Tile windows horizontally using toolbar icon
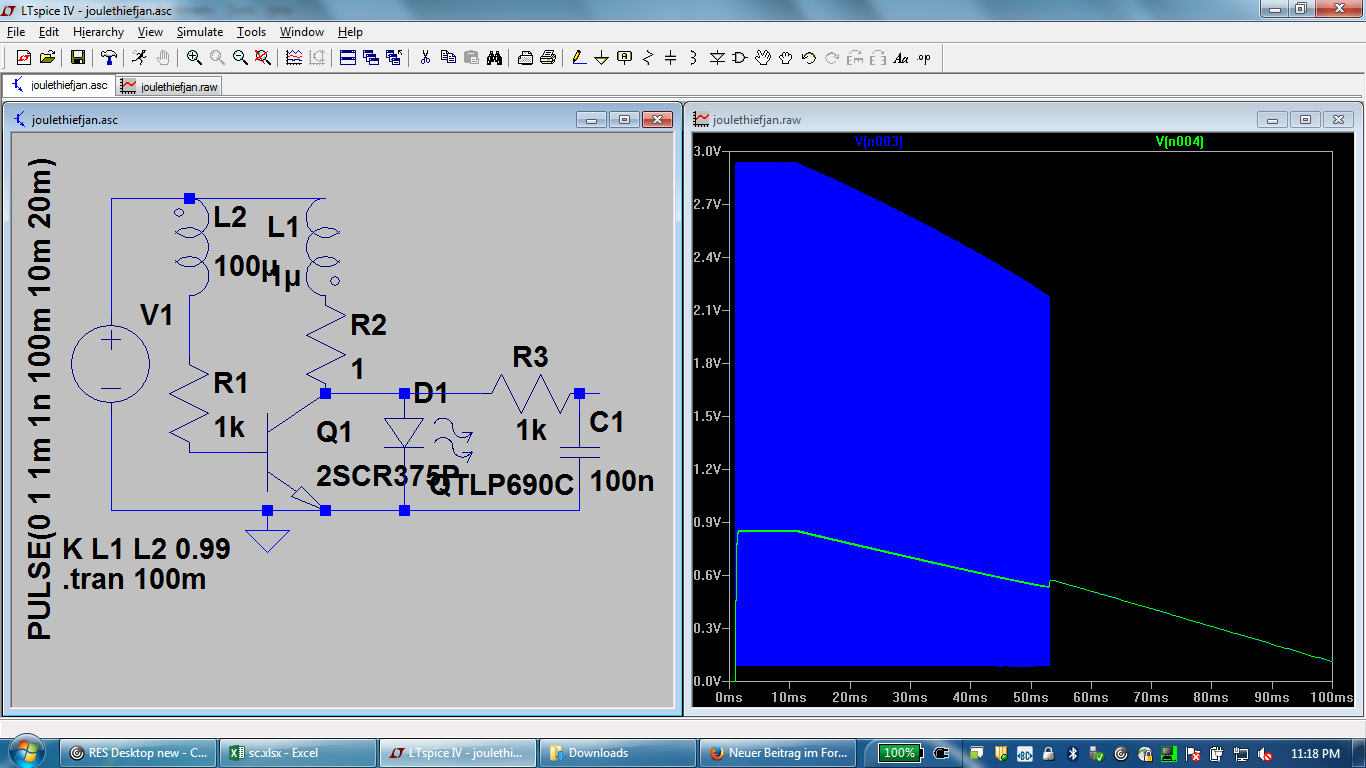 coord(348,58)
